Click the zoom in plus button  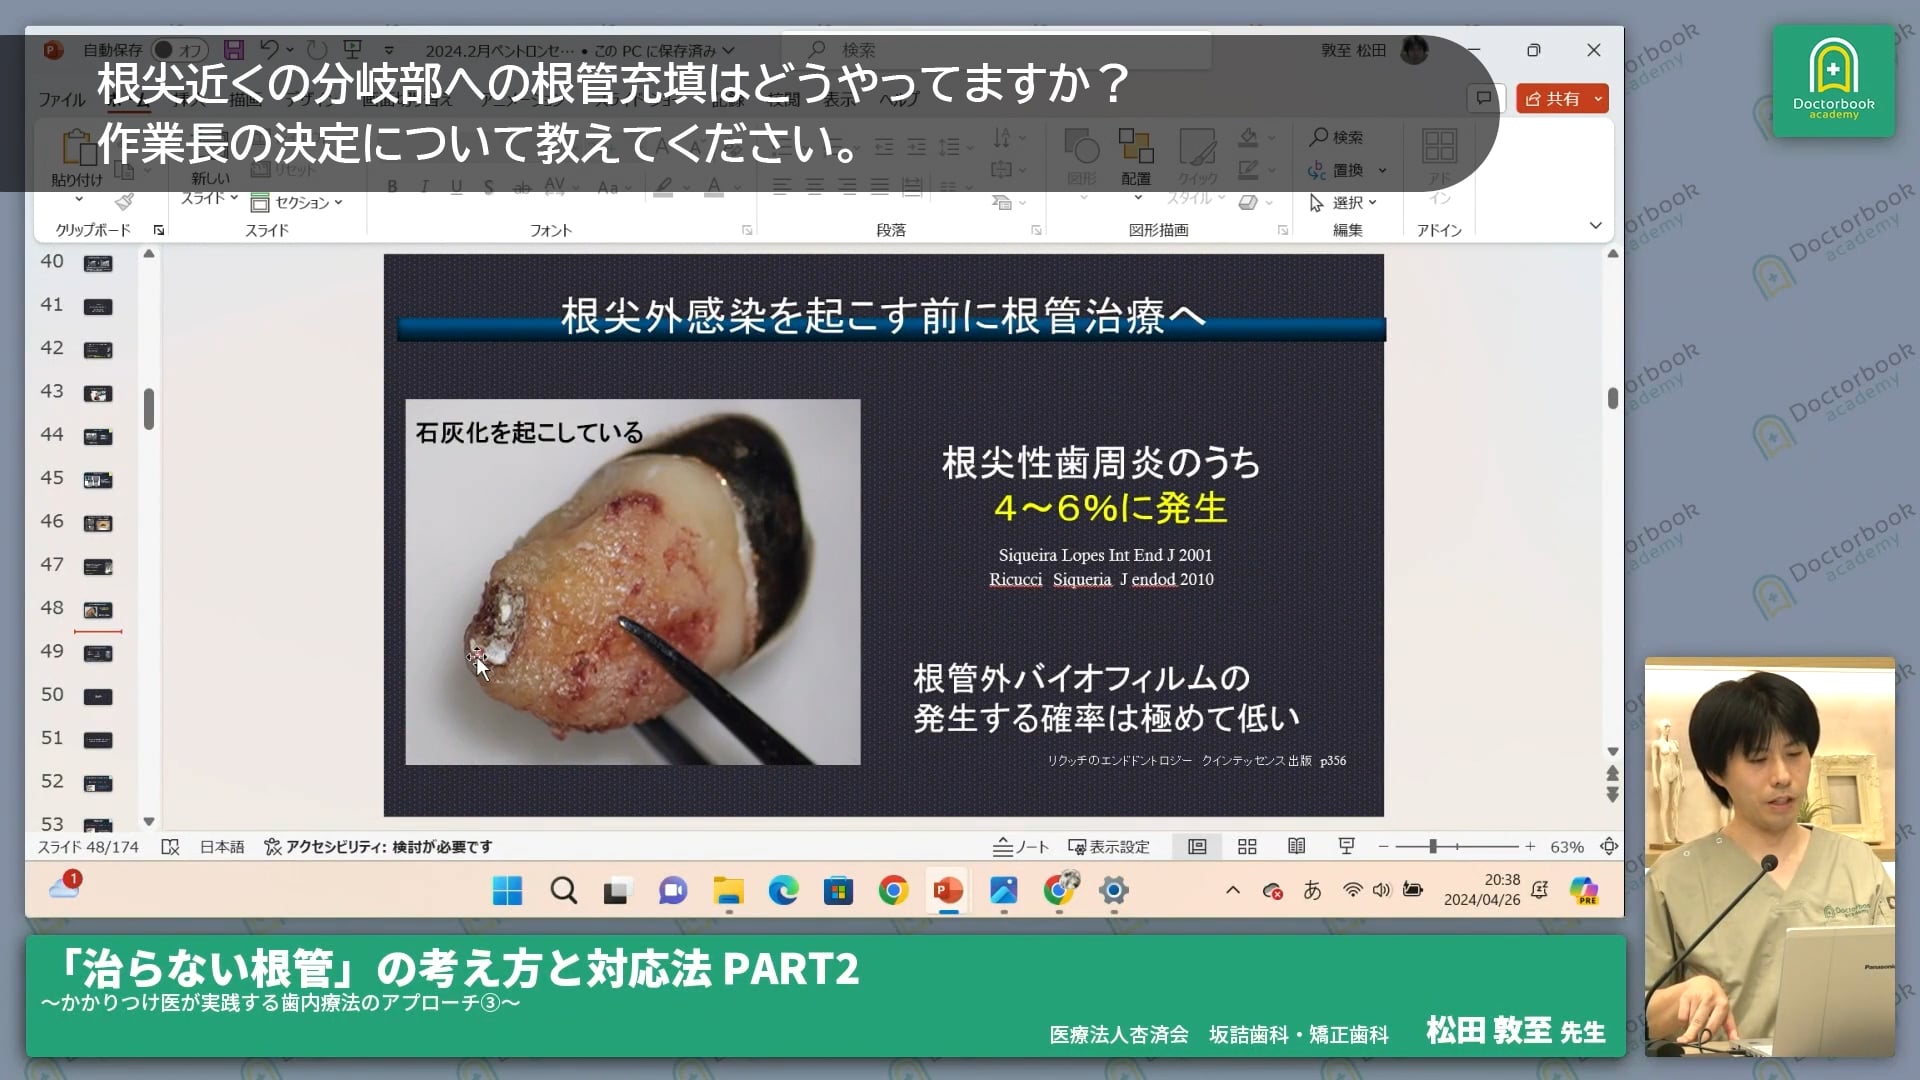(x=1530, y=847)
